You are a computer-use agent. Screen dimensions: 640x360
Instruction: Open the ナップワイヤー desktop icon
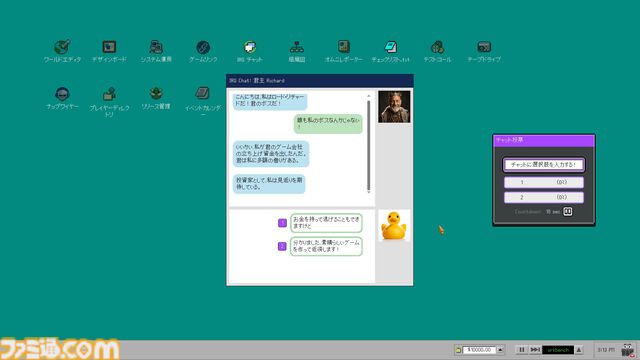click(x=62, y=98)
